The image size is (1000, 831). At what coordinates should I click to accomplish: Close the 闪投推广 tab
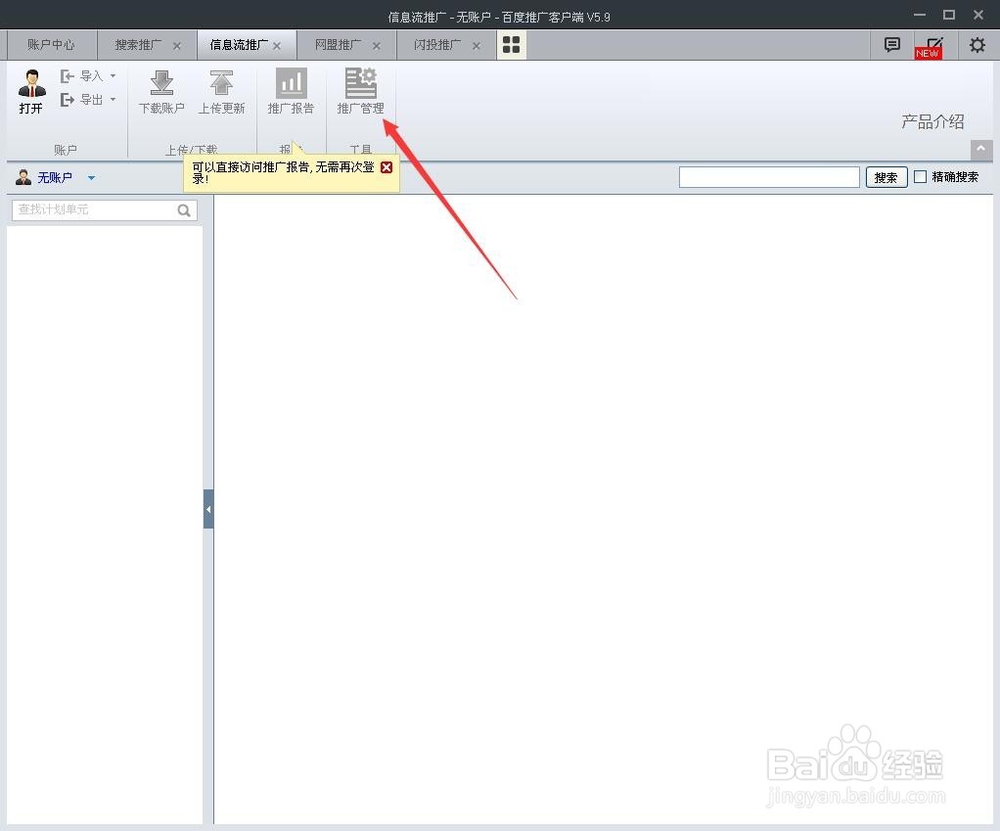tap(476, 46)
